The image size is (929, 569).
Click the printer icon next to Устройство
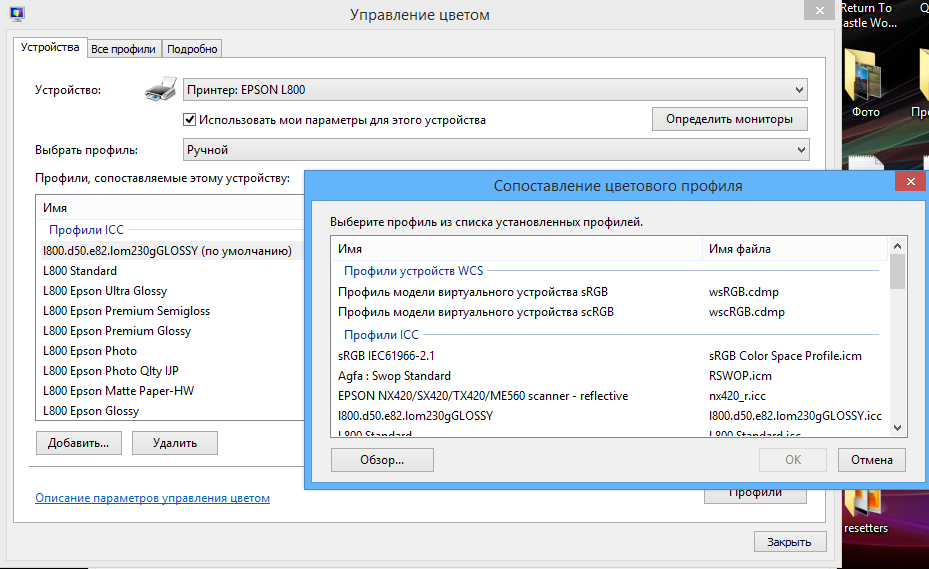tap(161, 89)
